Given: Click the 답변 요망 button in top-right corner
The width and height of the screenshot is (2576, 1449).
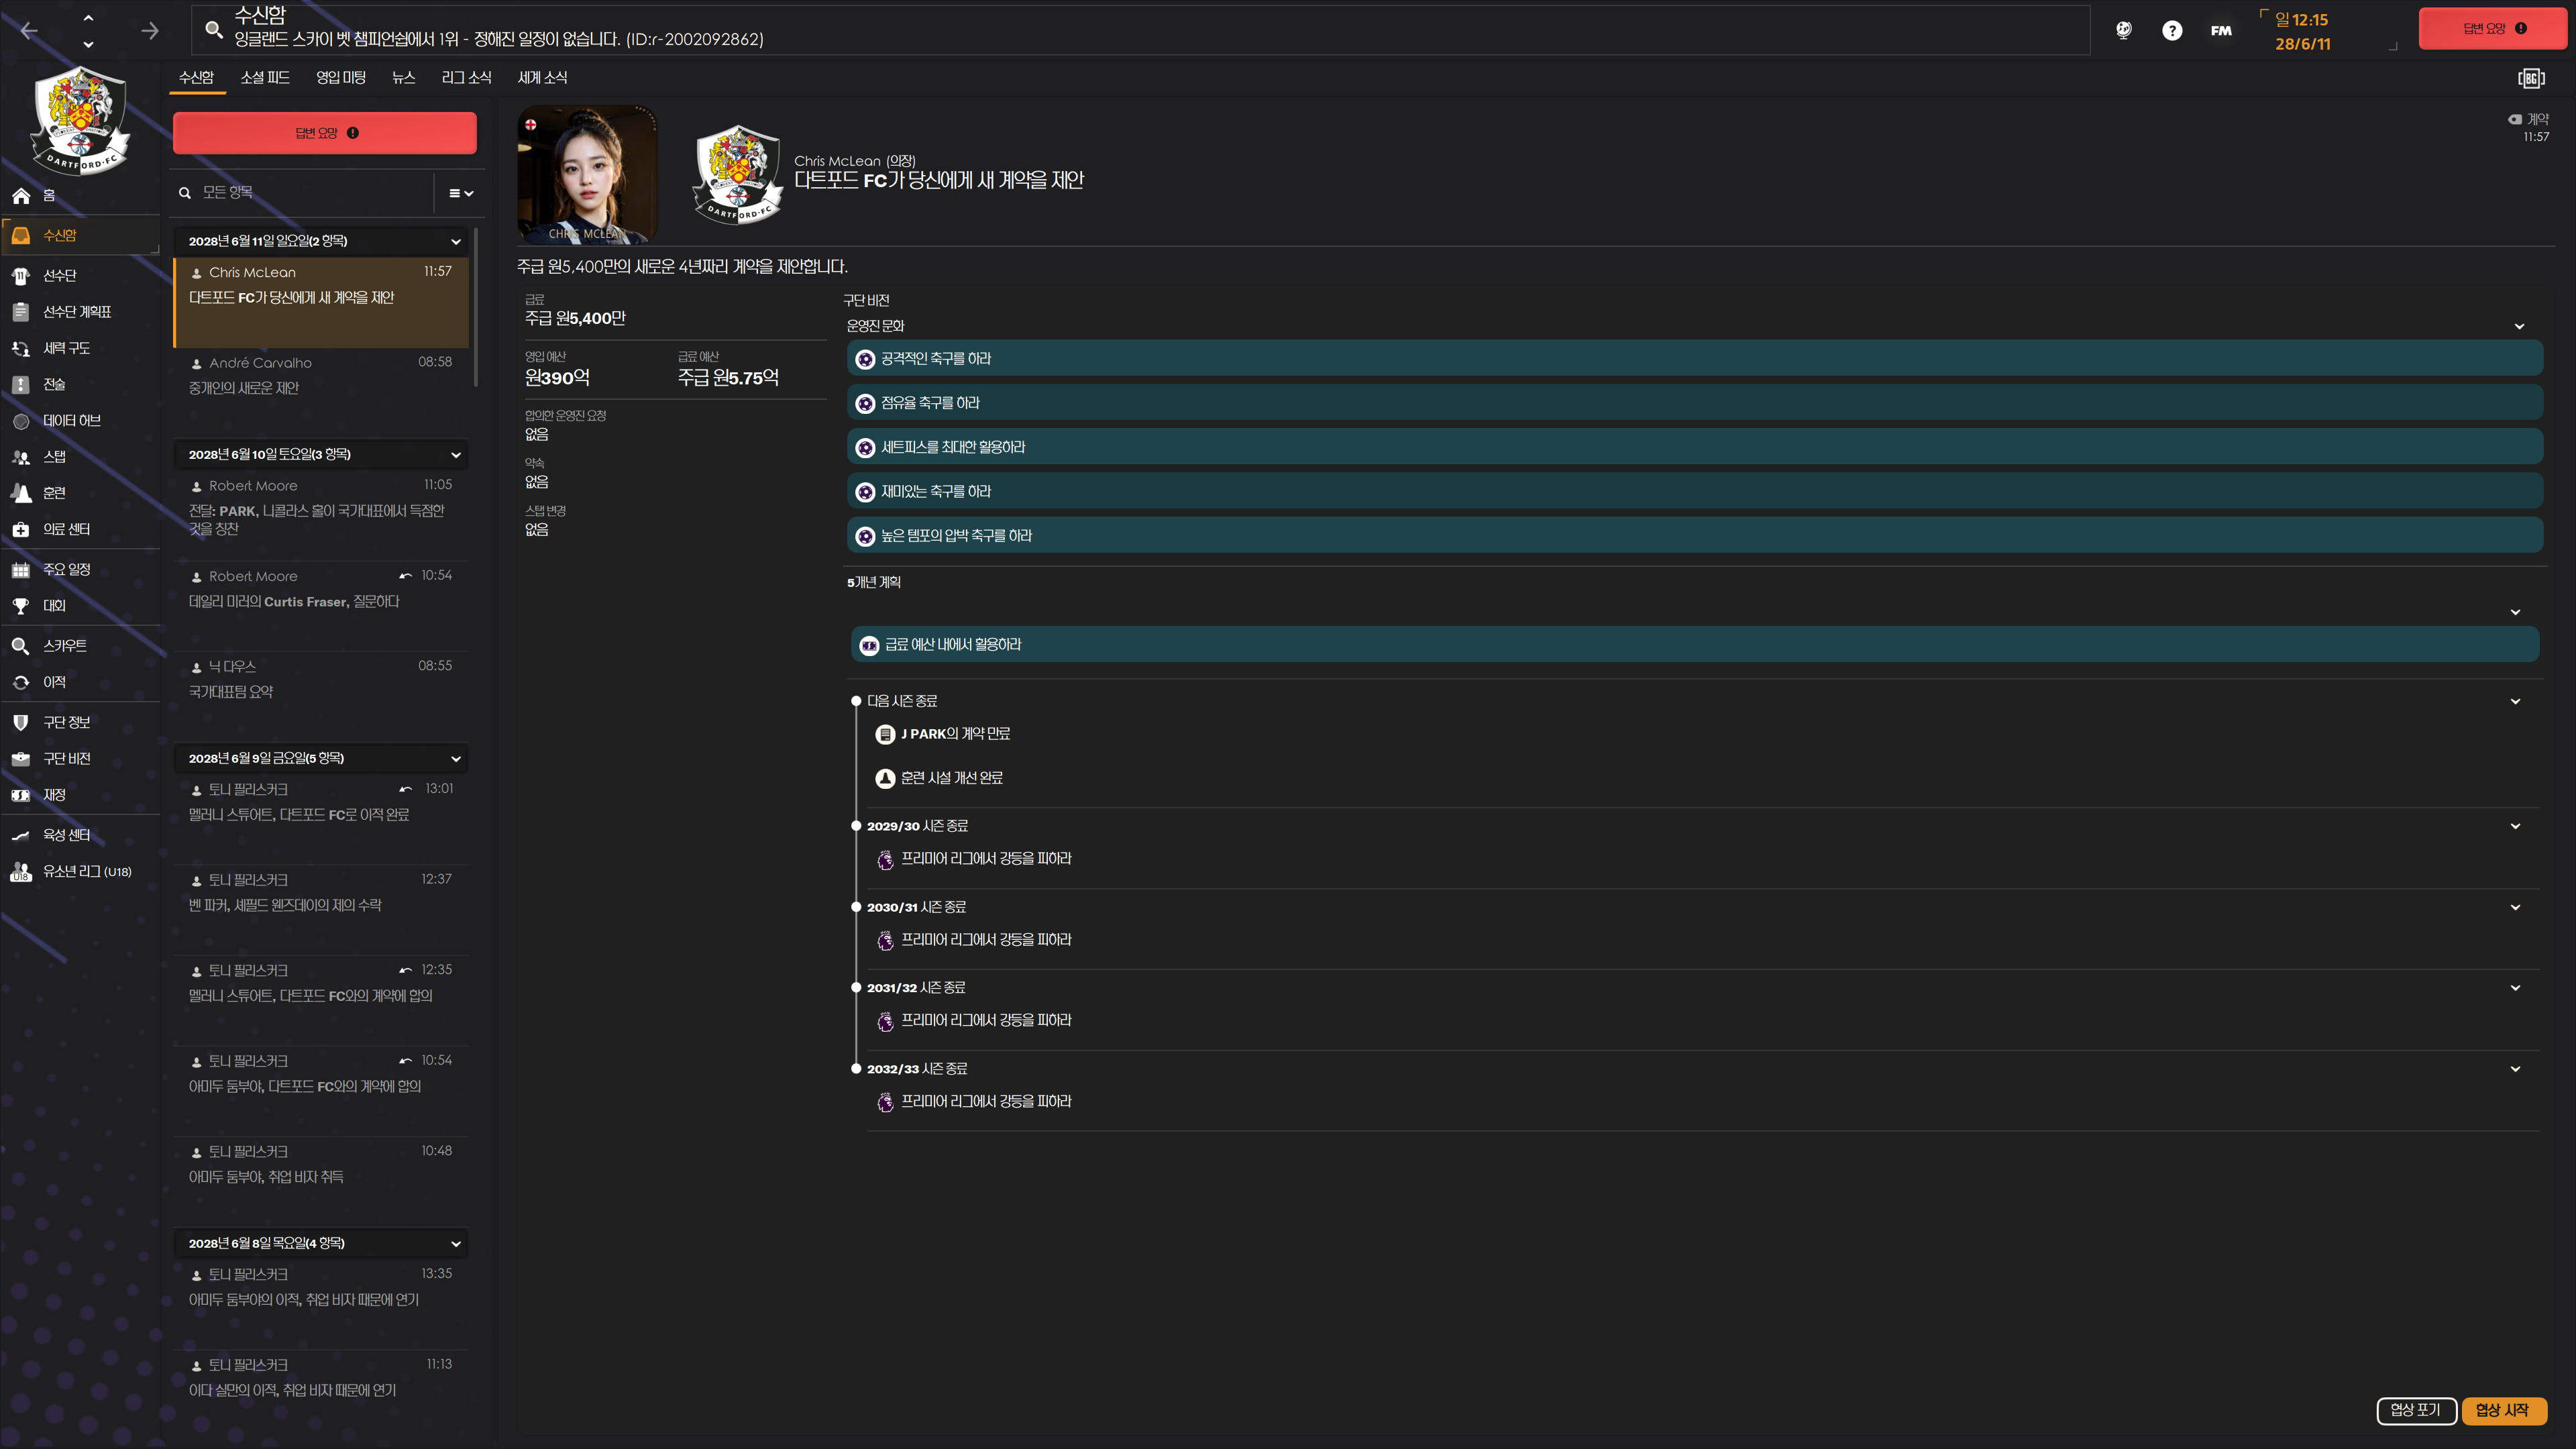Looking at the screenshot, I should pyautogui.click(x=2493, y=28).
